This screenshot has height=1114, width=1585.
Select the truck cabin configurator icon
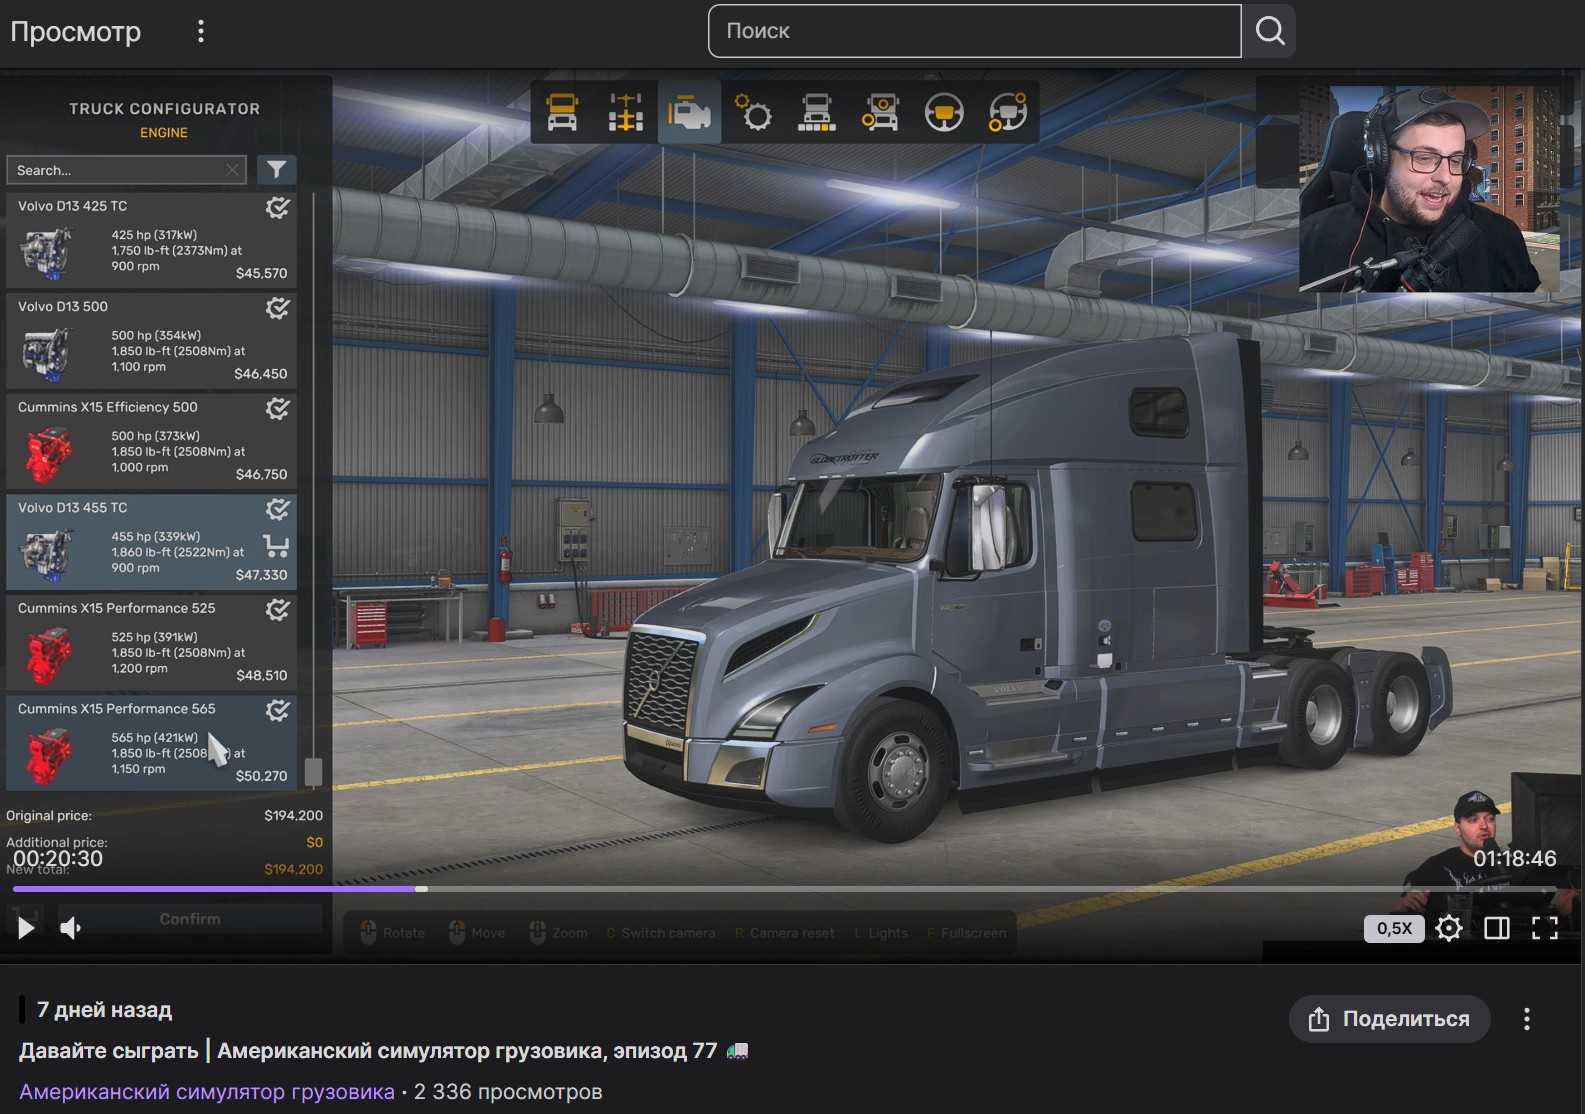click(562, 112)
